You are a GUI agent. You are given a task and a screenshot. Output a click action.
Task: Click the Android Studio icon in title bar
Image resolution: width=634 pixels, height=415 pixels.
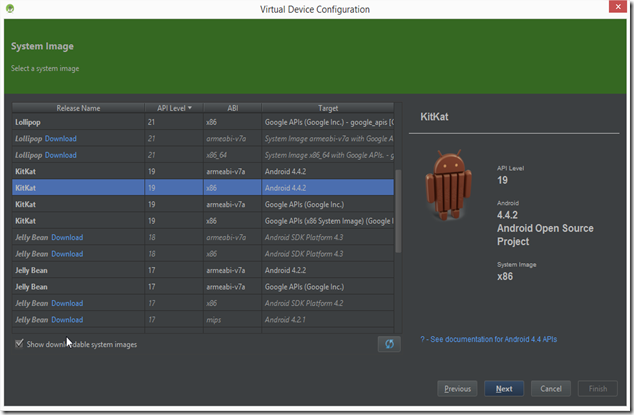10,8
